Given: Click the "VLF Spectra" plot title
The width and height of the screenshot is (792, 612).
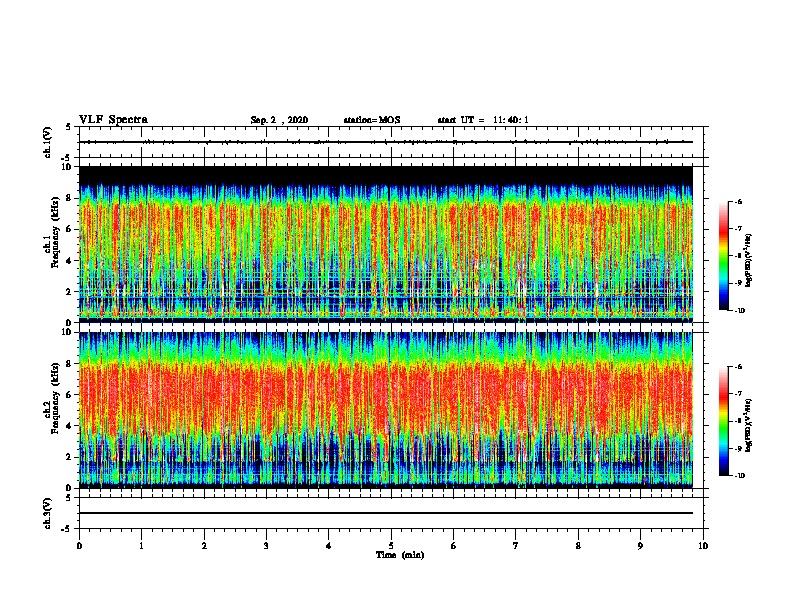Looking at the screenshot, I should tap(113, 120).
